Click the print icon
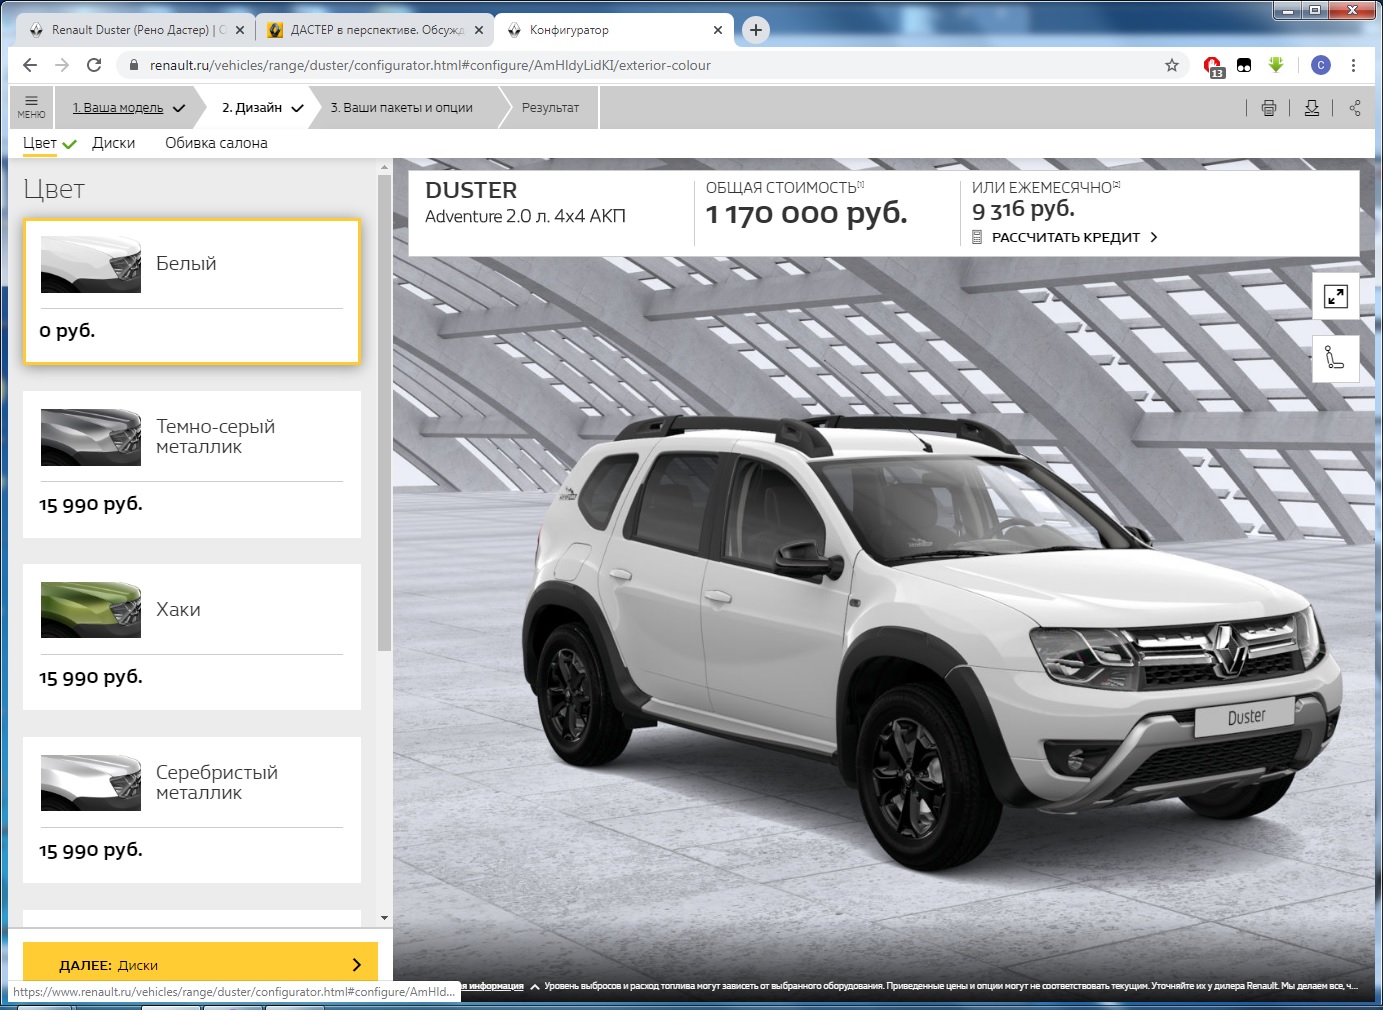The image size is (1383, 1010). click(1269, 108)
